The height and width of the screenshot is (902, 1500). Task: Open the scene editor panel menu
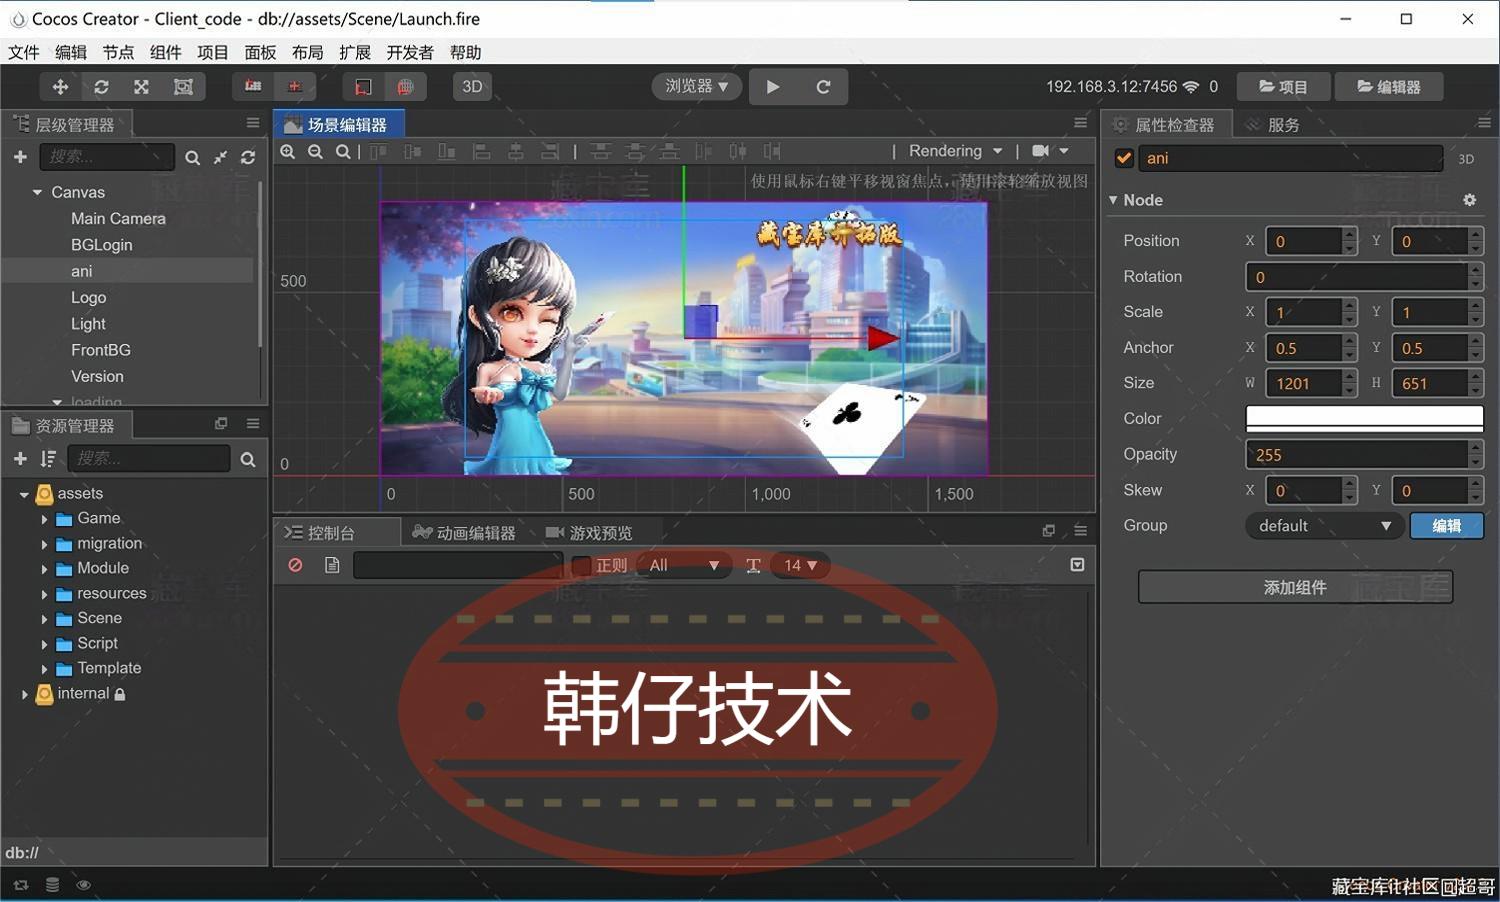(x=1080, y=123)
